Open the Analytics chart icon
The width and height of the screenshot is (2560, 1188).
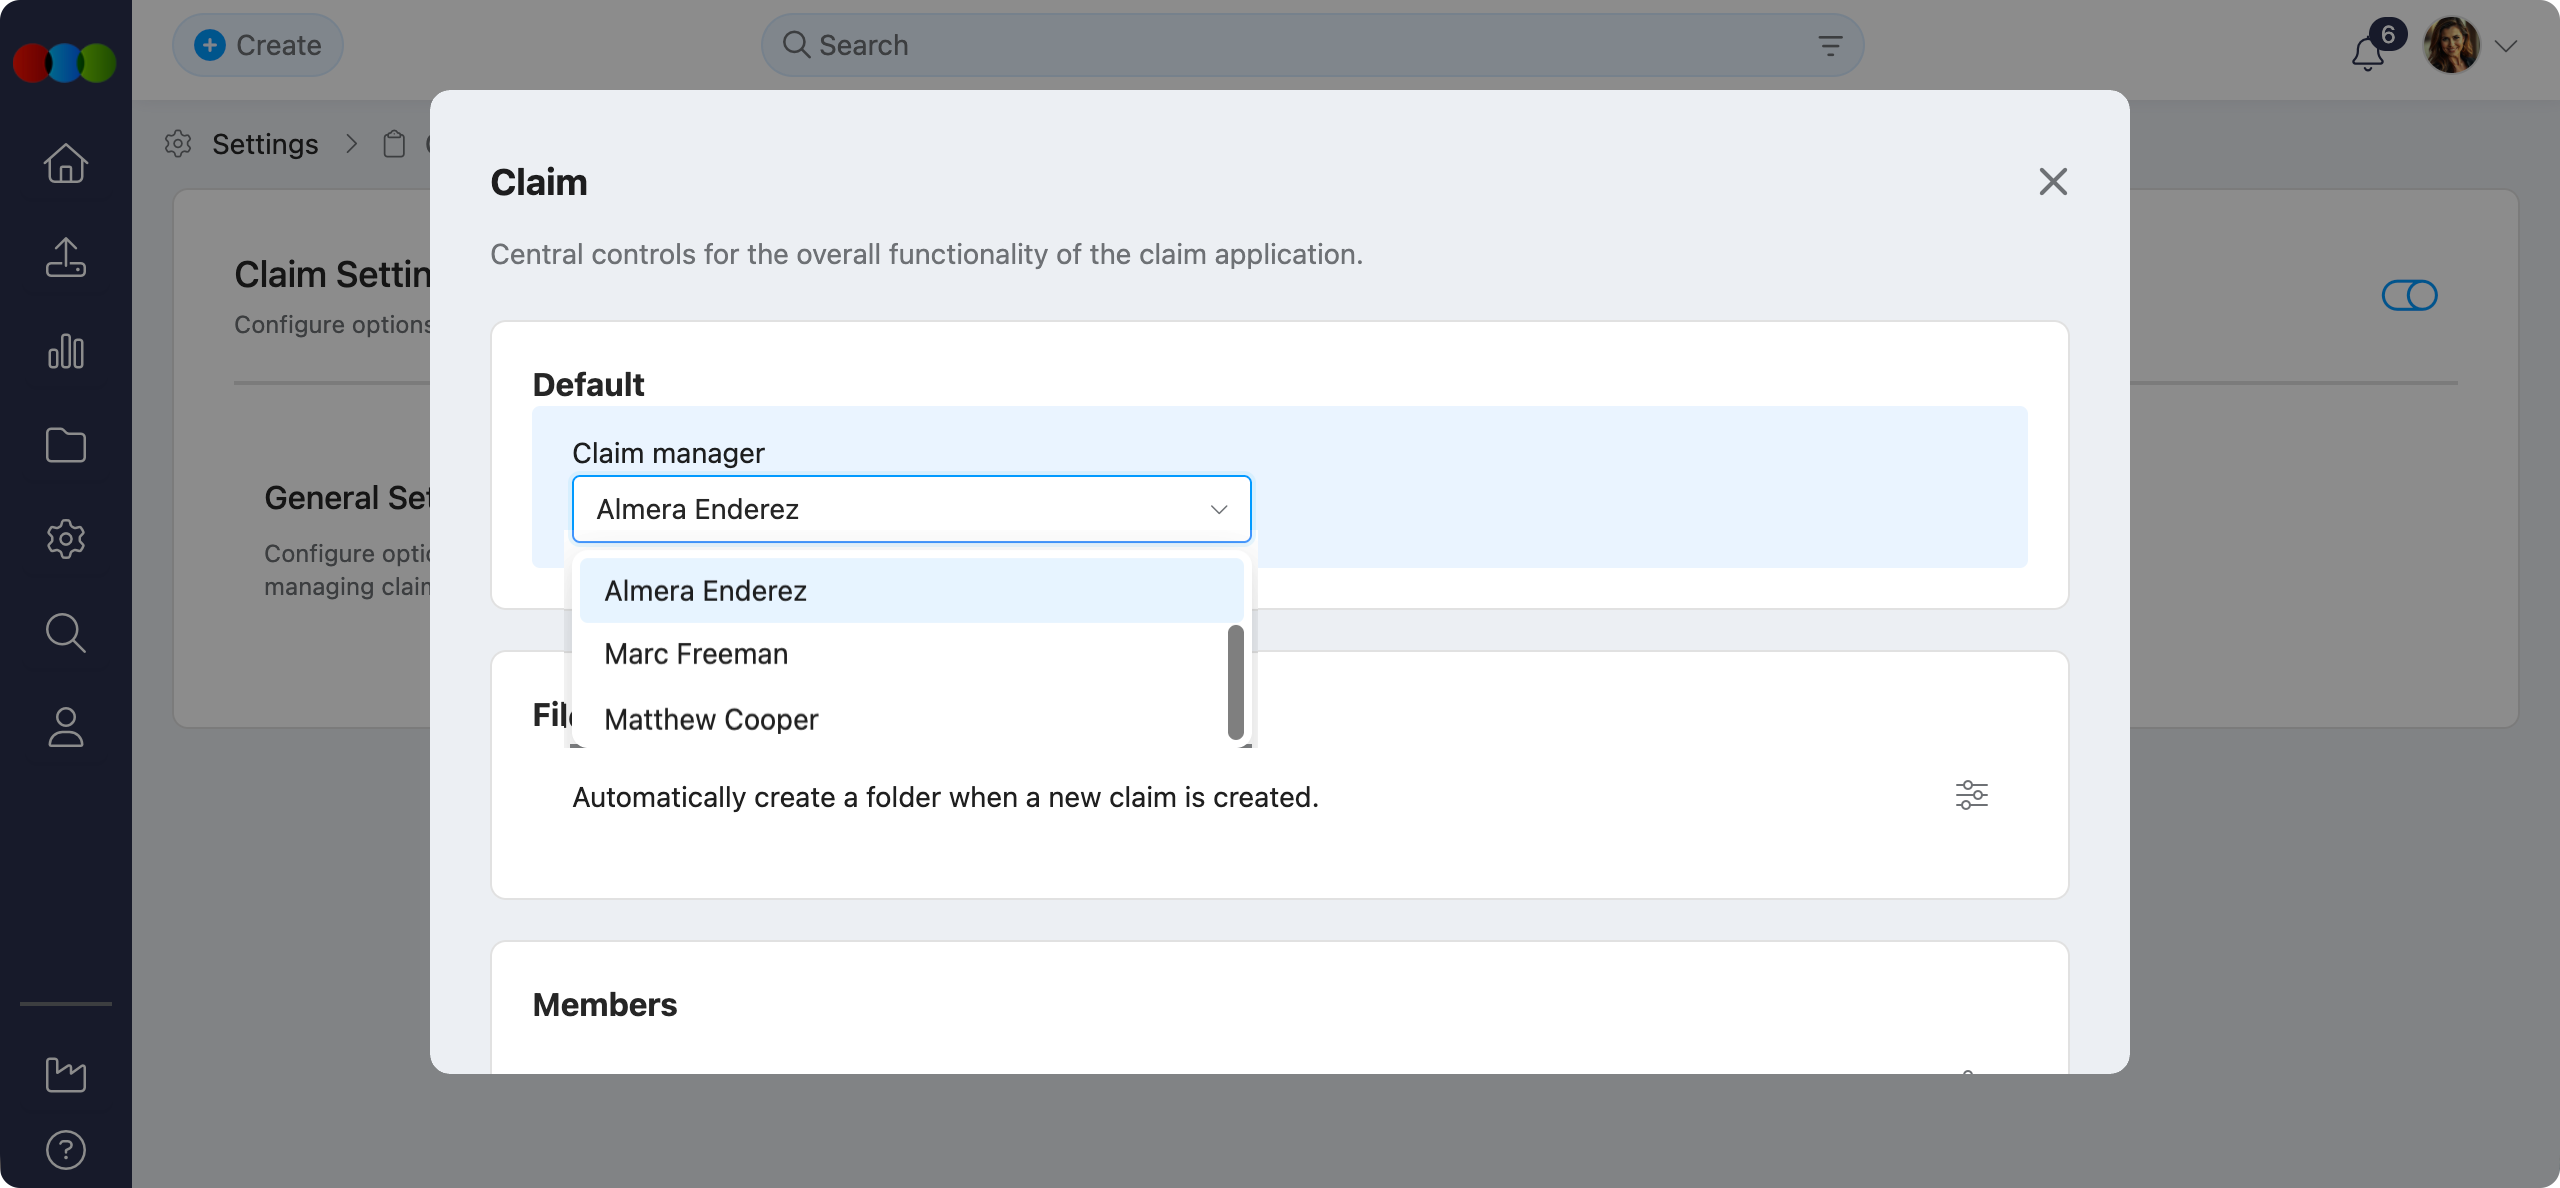[x=65, y=352]
